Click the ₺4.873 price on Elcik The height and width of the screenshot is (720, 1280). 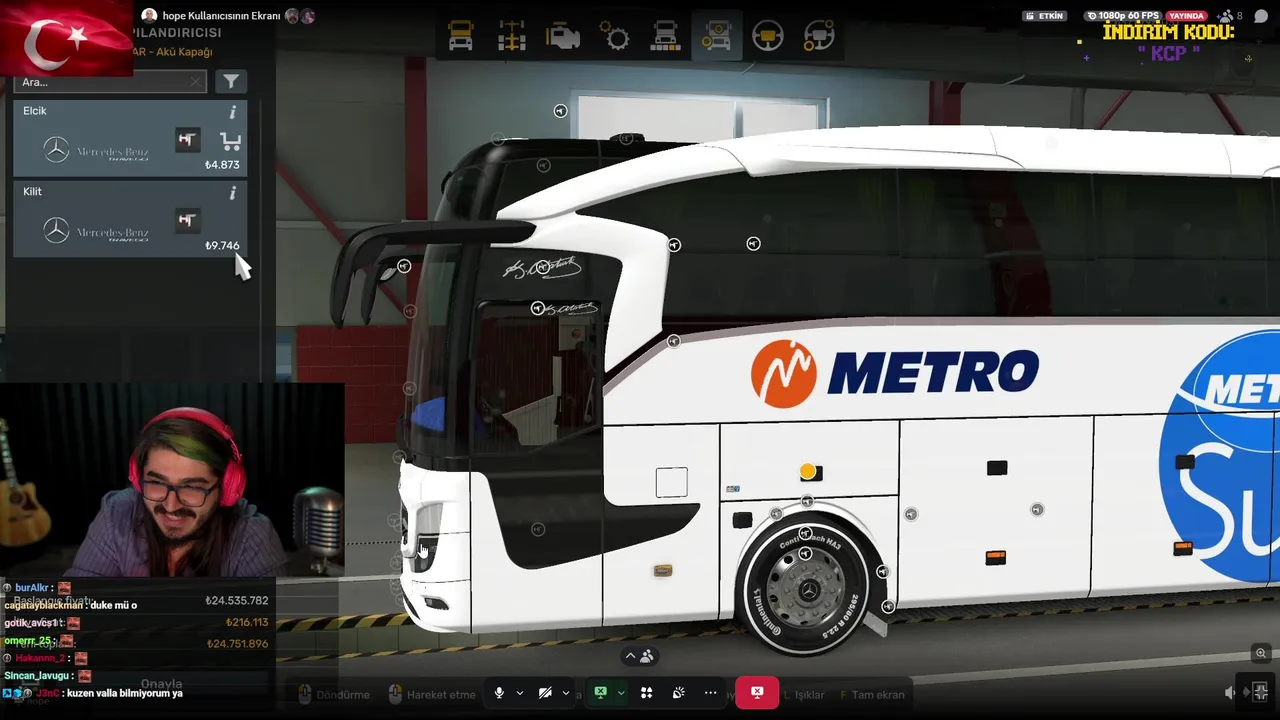(x=222, y=165)
